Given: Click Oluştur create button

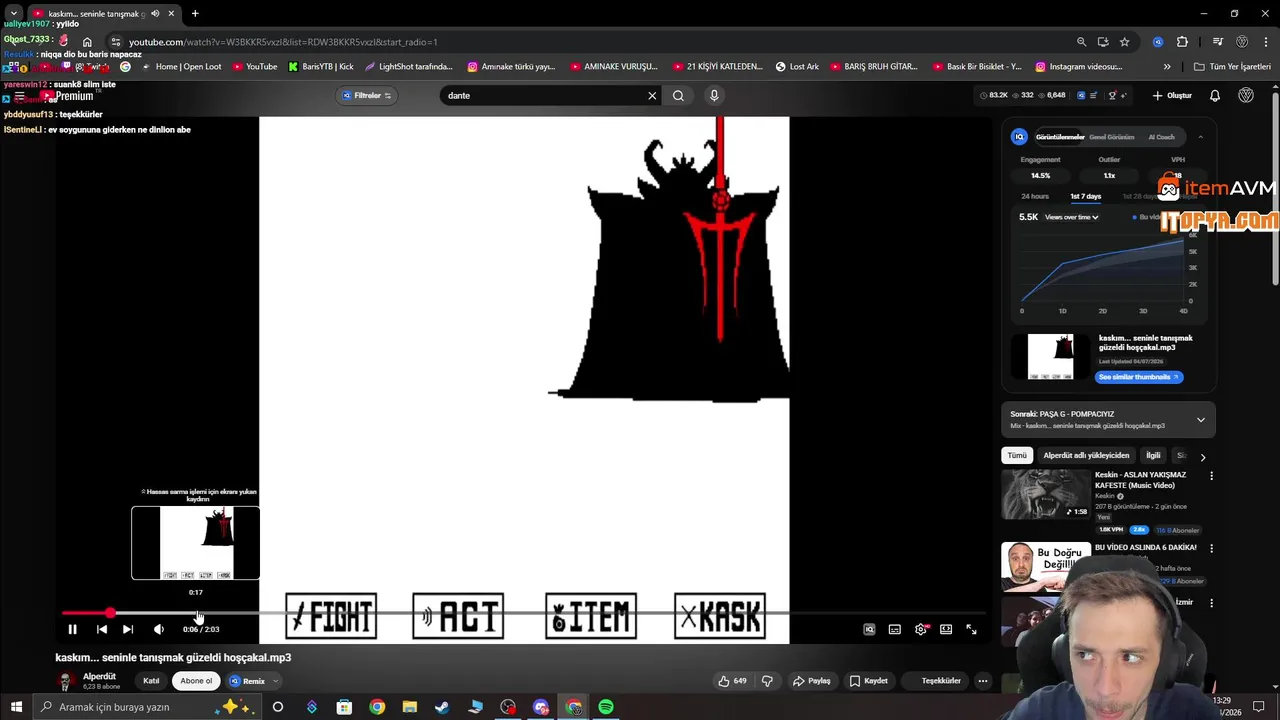Looking at the screenshot, I should click(x=1172, y=96).
